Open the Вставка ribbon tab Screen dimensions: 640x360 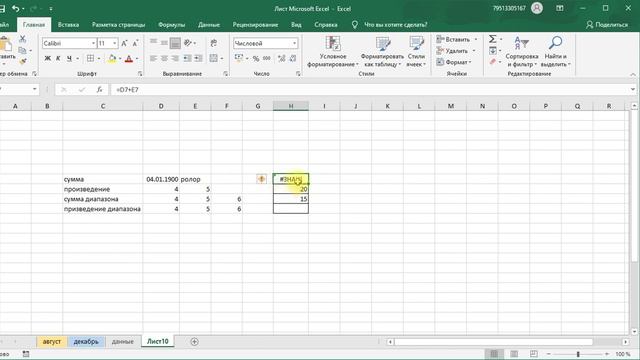click(68, 24)
